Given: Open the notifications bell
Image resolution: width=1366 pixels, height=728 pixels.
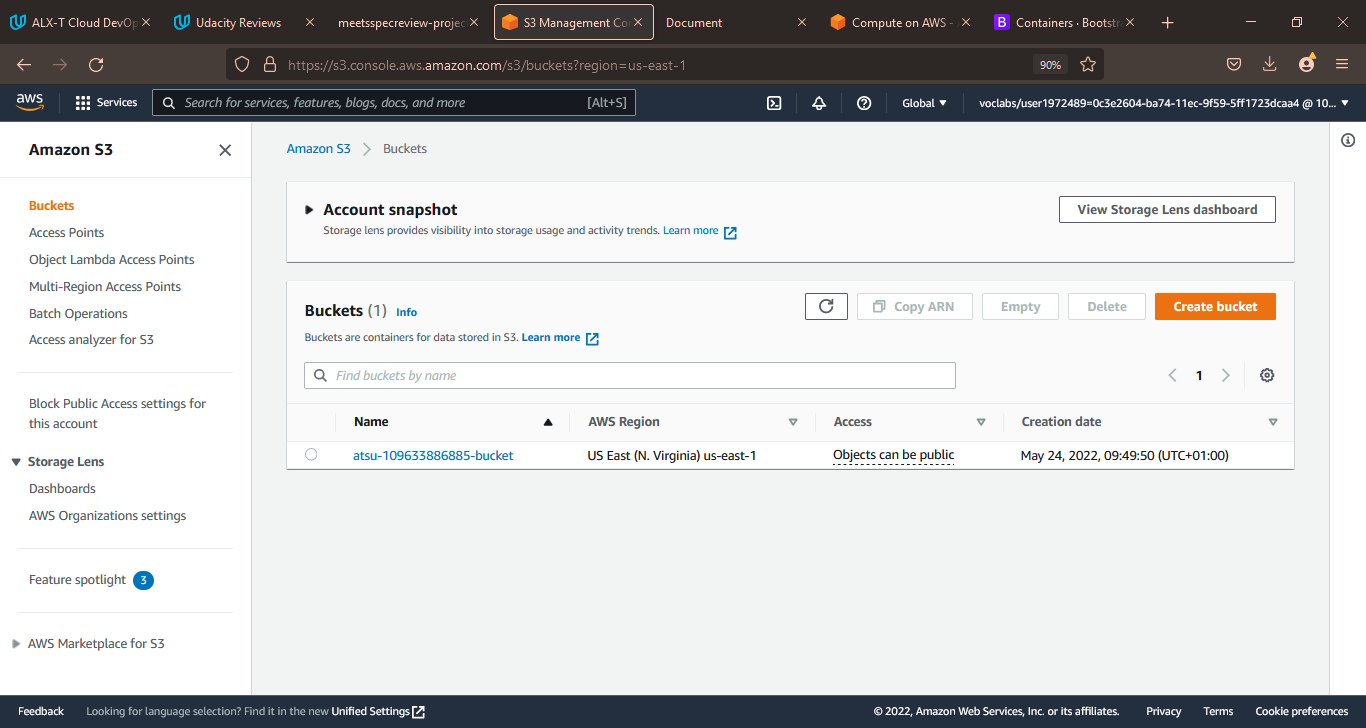Looking at the screenshot, I should click(819, 102).
